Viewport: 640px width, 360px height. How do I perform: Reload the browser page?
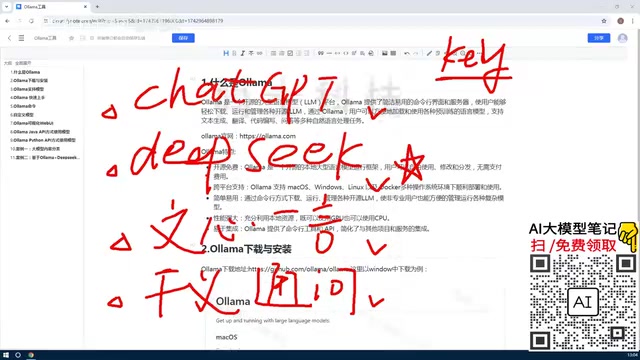[31, 21]
